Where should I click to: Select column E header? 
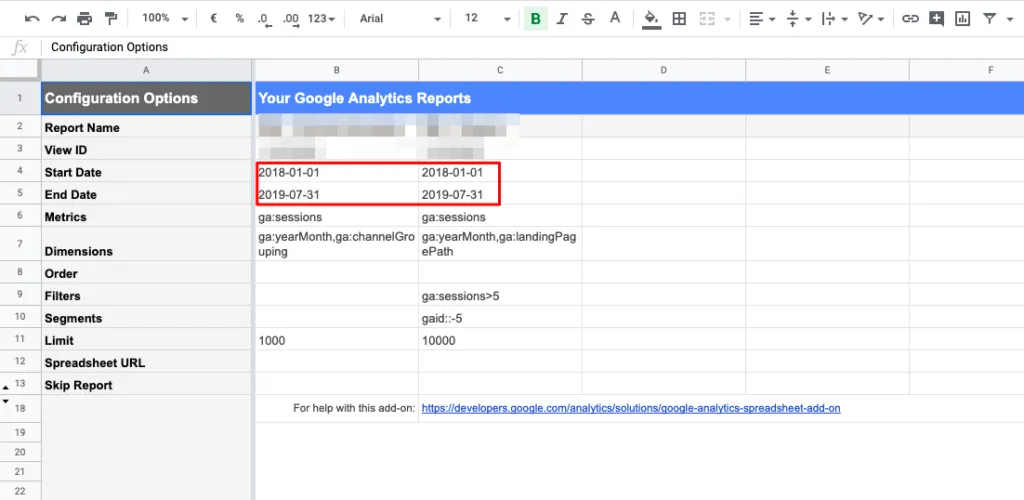point(827,70)
